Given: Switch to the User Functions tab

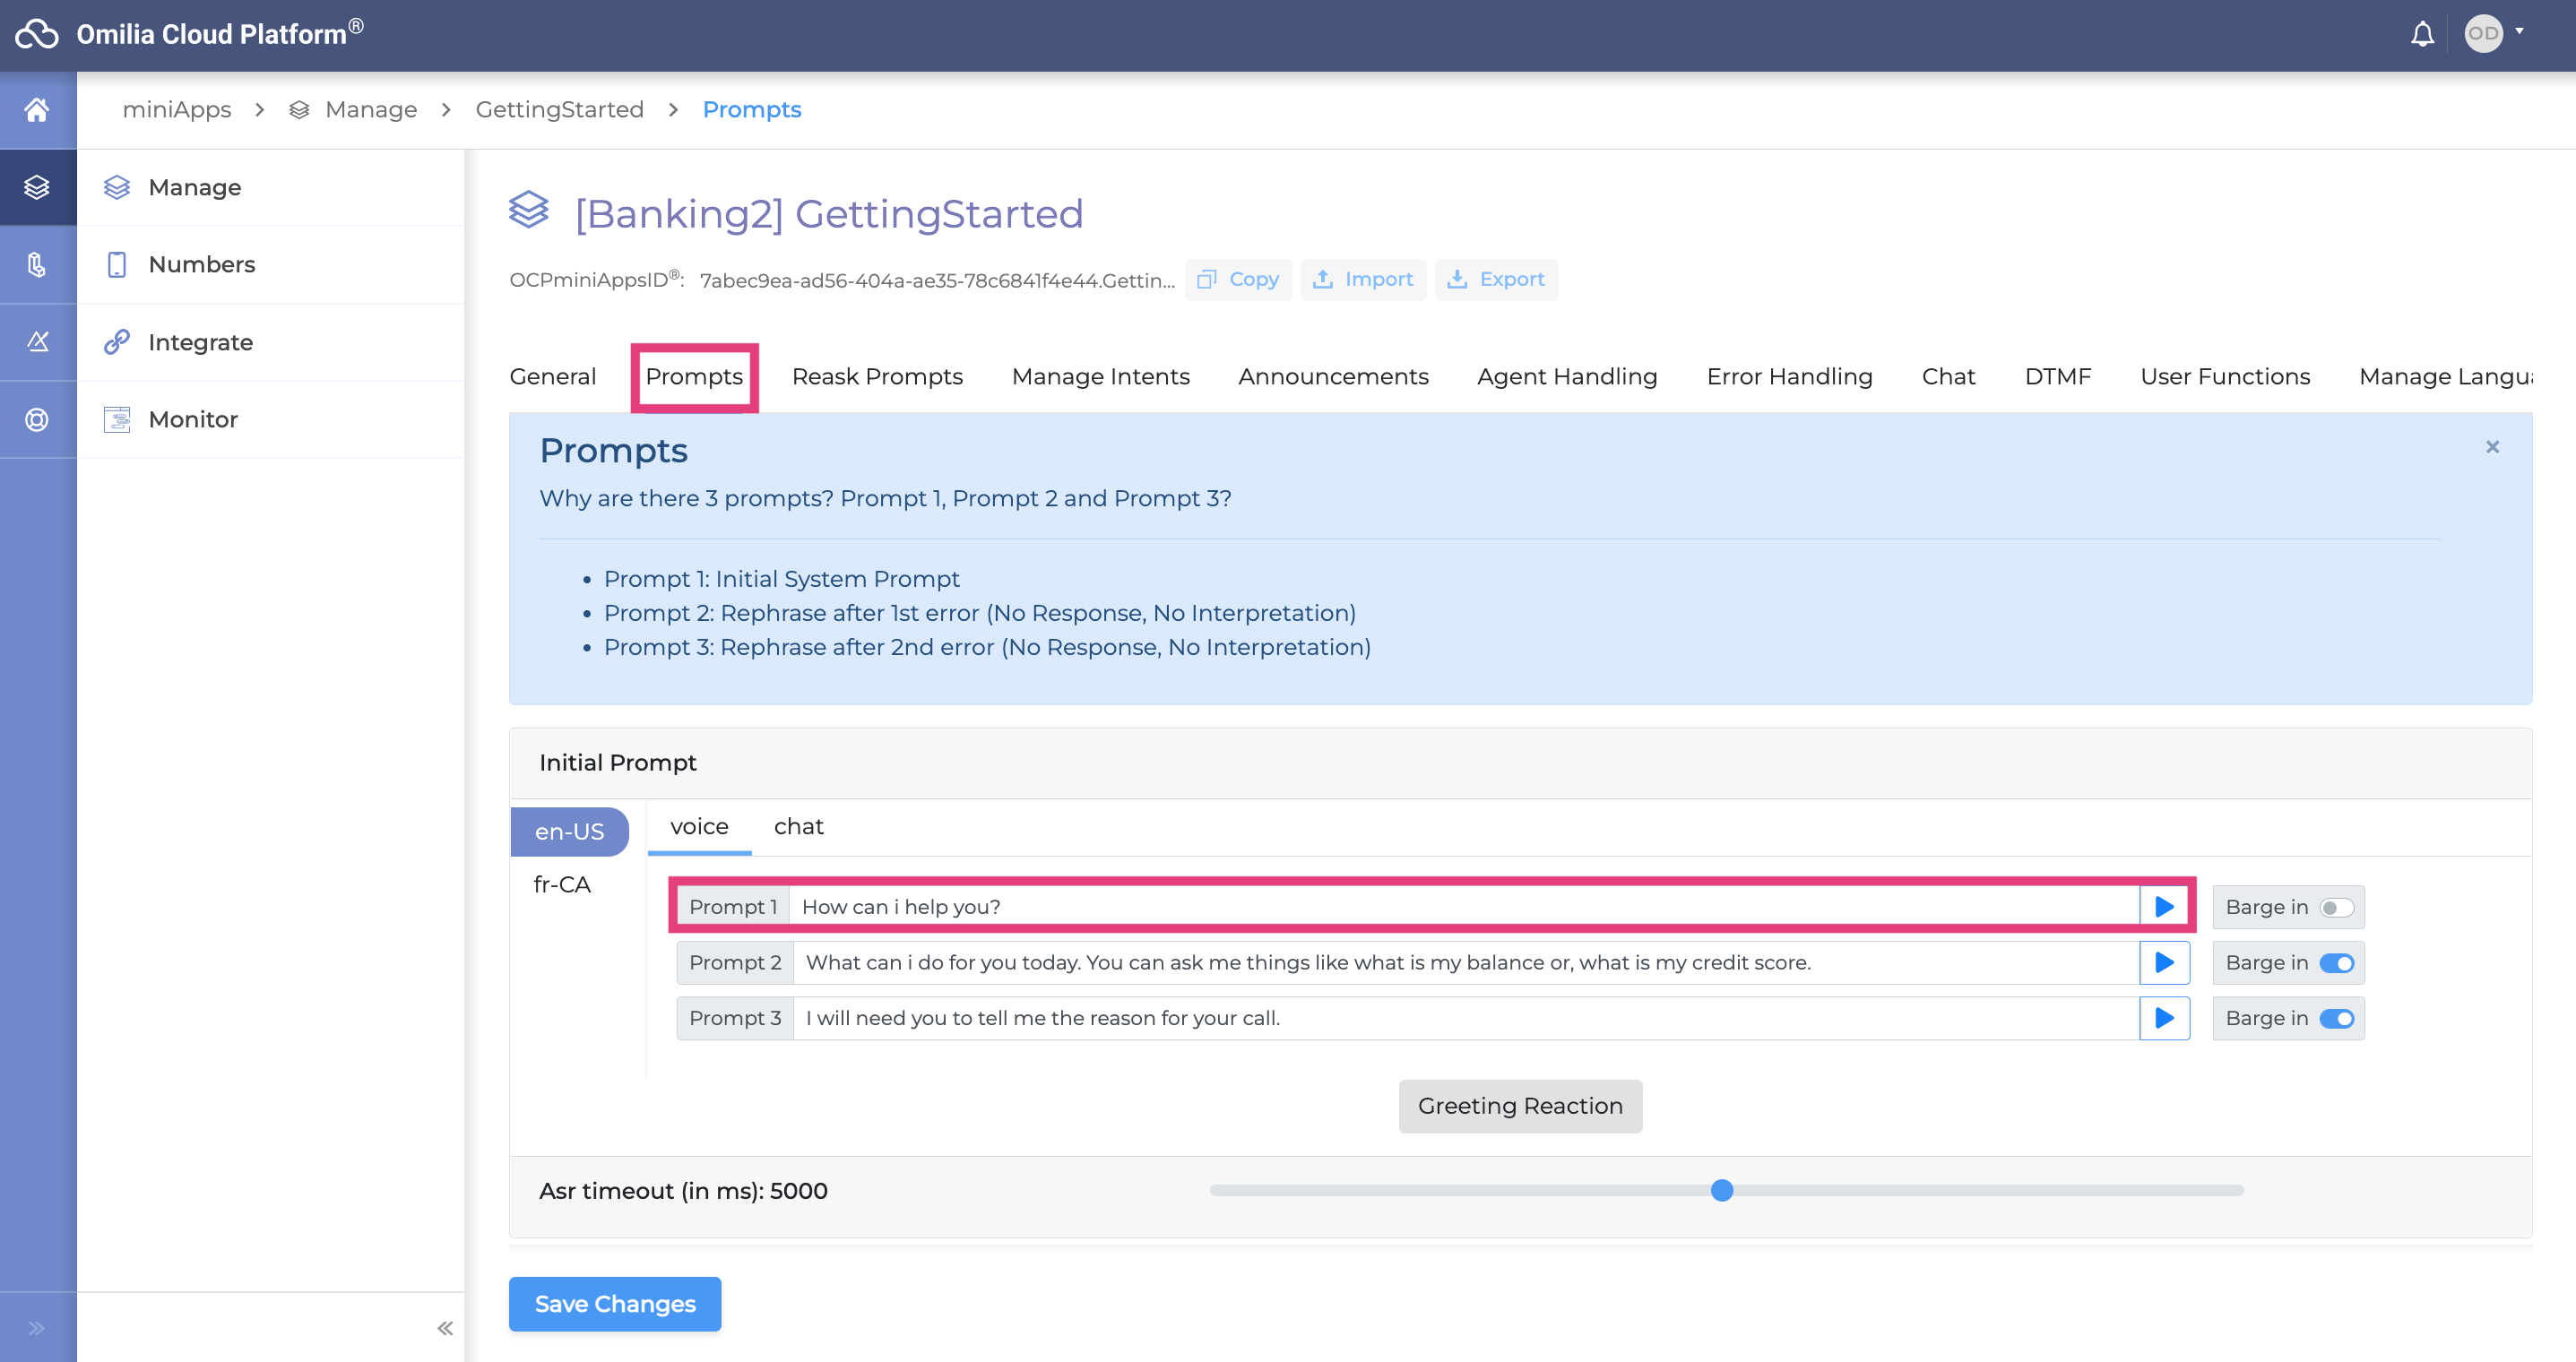Looking at the screenshot, I should [2225, 376].
